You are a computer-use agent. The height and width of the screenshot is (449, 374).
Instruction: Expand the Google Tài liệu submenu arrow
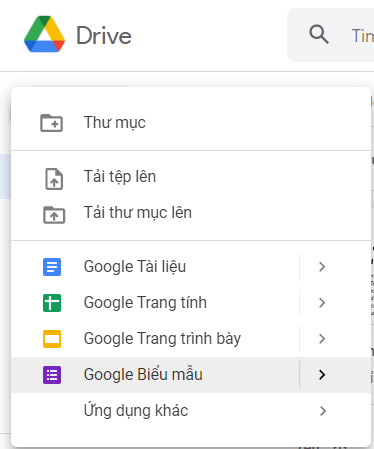pyautogui.click(x=322, y=267)
